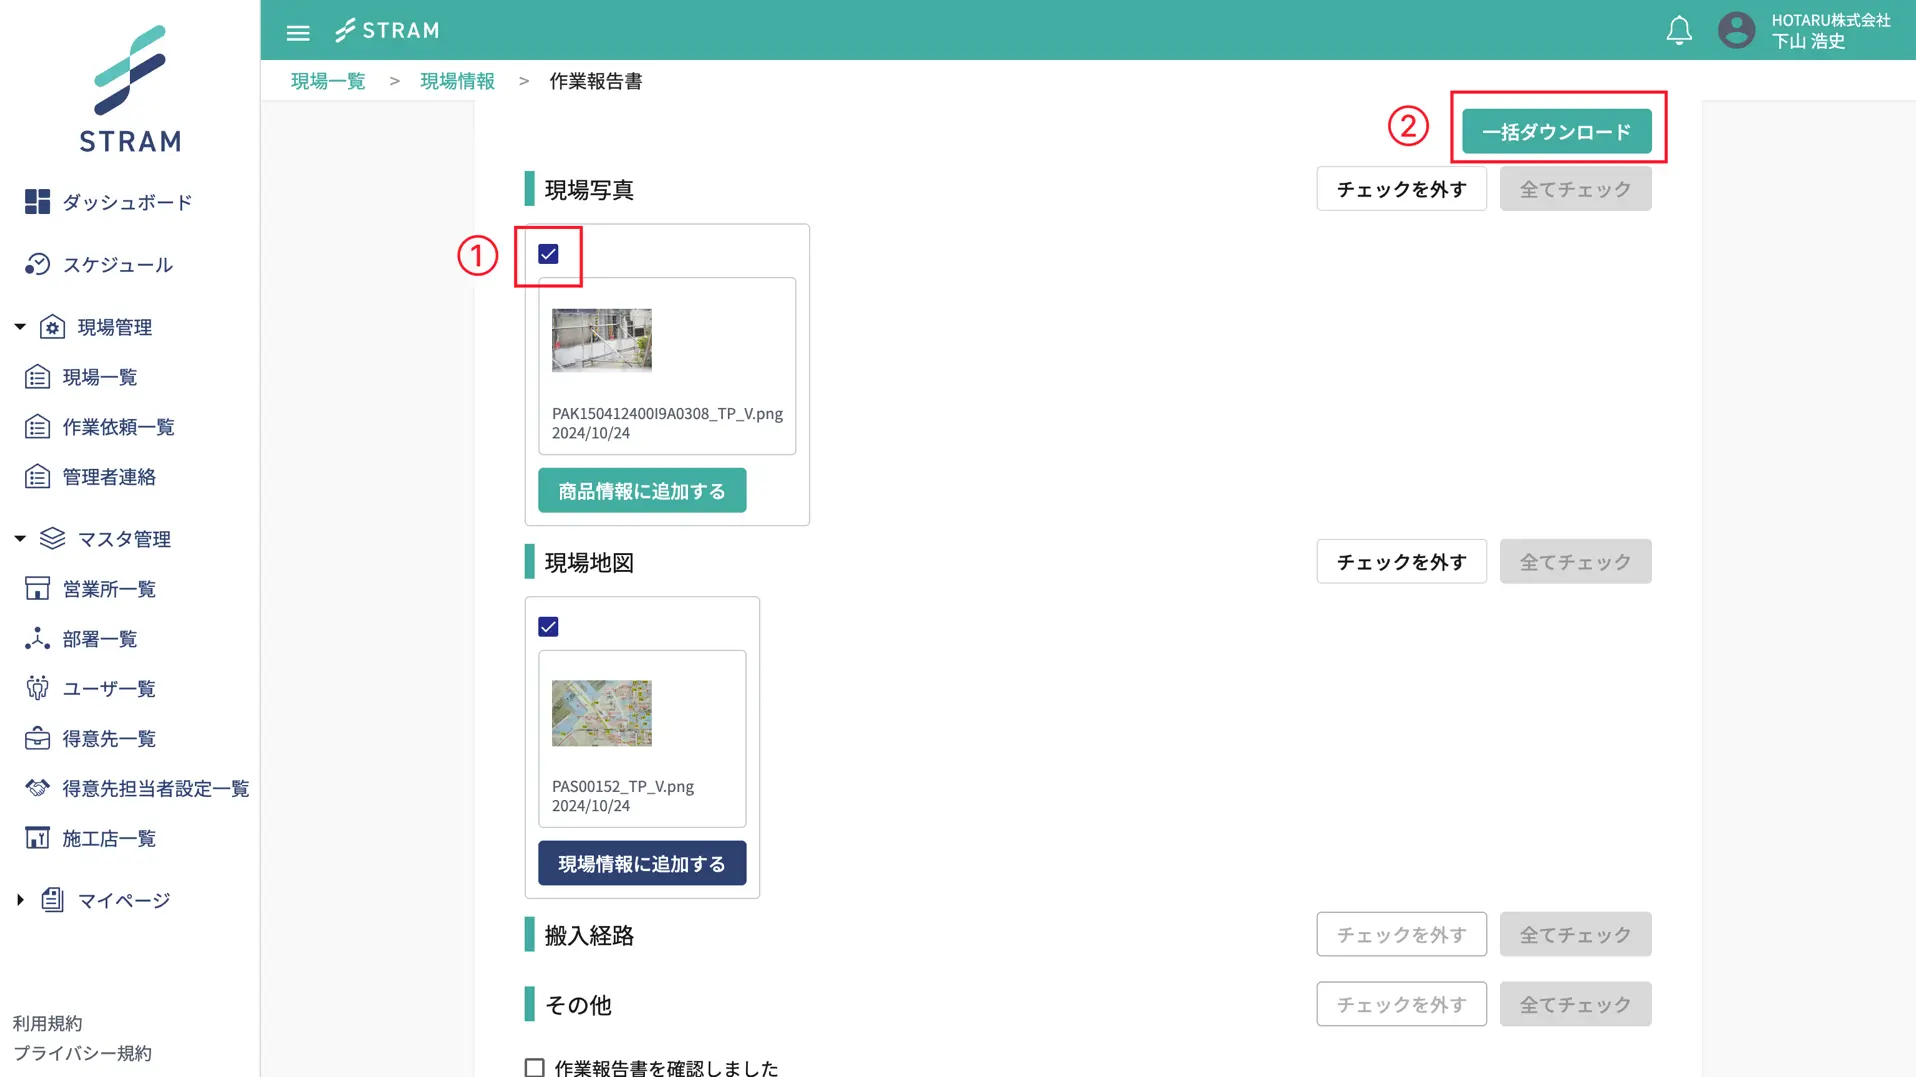Open the site photo thumbnail image
The width and height of the screenshot is (1916, 1077).
coord(601,340)
